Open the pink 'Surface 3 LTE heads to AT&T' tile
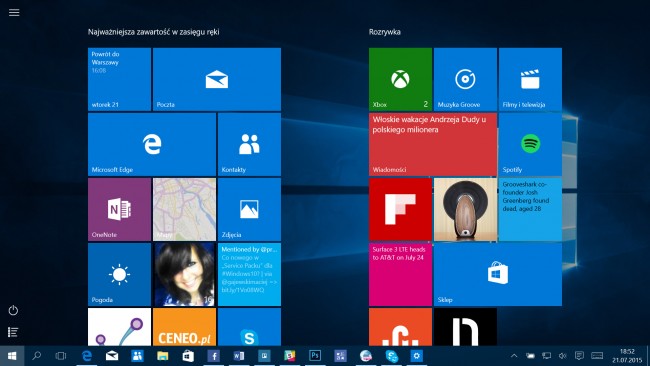 coord(400,274)
